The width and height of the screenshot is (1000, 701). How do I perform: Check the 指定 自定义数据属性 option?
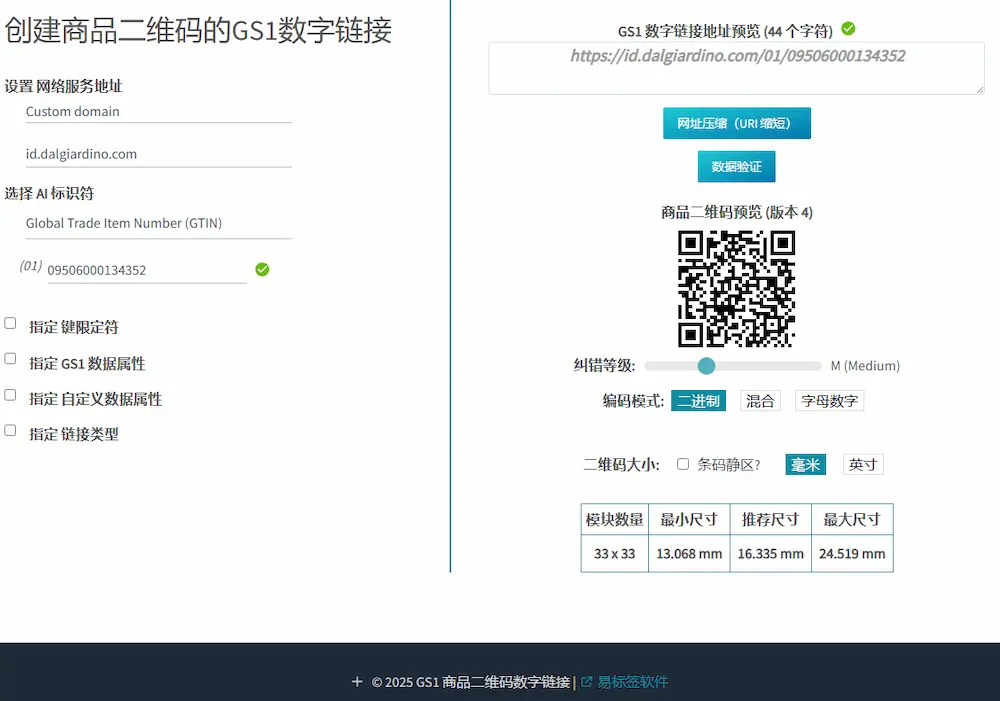(x=10, y=395)
